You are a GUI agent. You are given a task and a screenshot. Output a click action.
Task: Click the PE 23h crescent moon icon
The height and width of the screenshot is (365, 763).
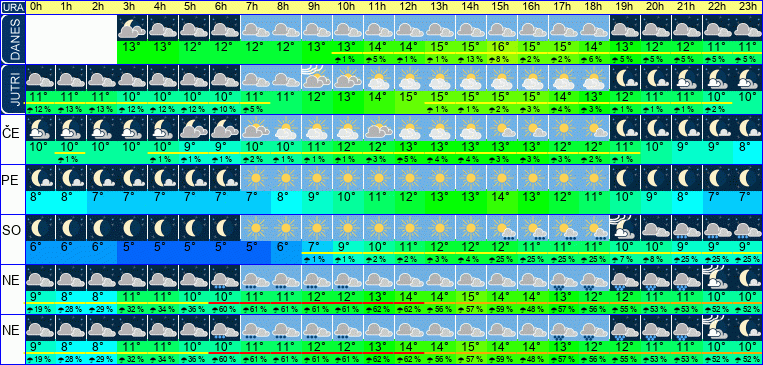(x=748, y=178)
